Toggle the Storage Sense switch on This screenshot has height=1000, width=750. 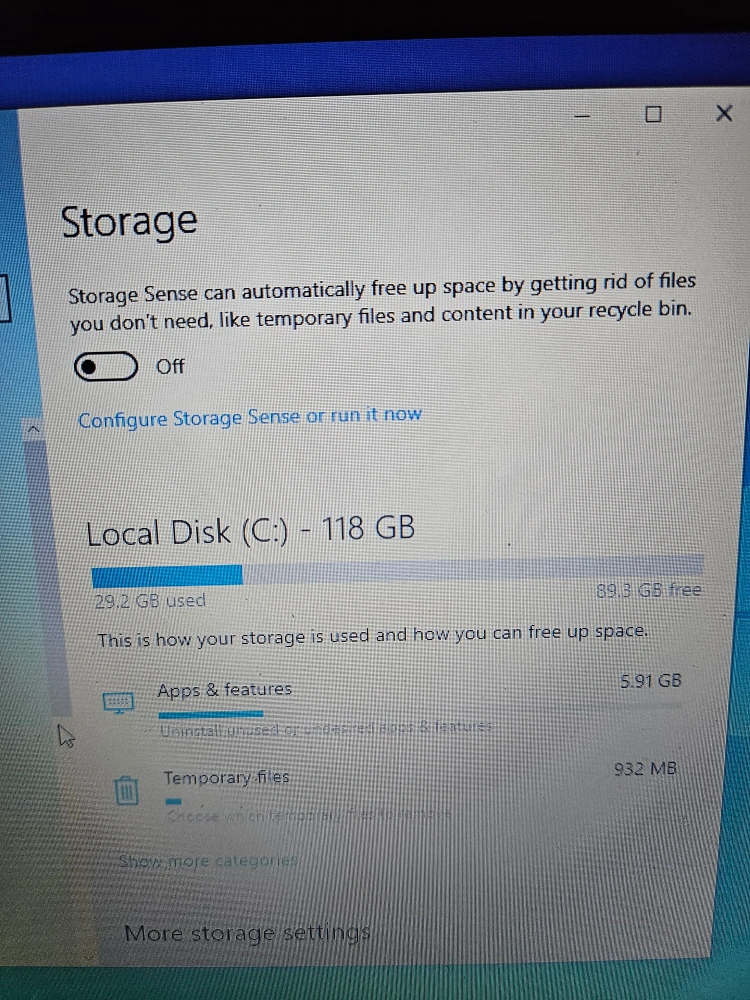(x=105, y=366)
